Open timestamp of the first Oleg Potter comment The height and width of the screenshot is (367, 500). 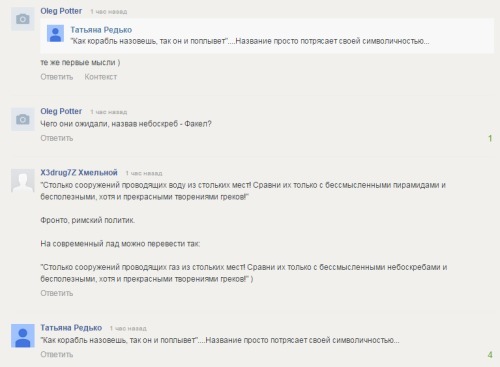[109, 12]
